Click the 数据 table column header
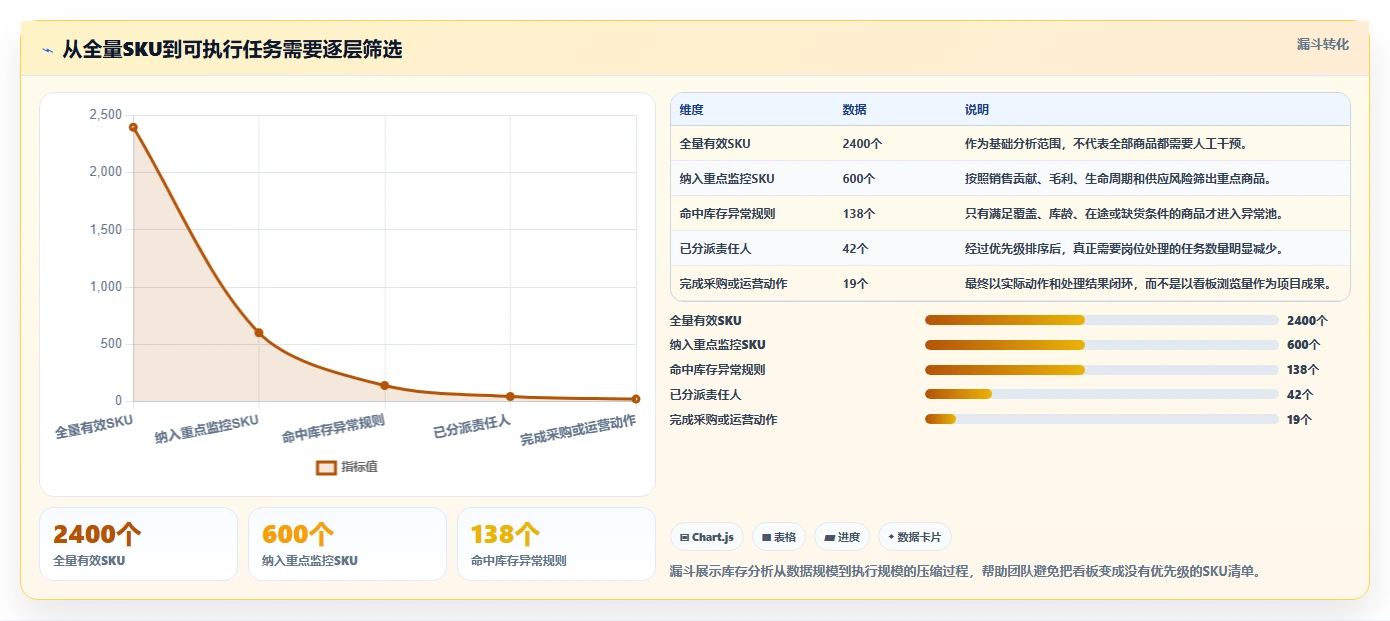The height and width of the screenshot is (621, 1390). pos(854,110)
